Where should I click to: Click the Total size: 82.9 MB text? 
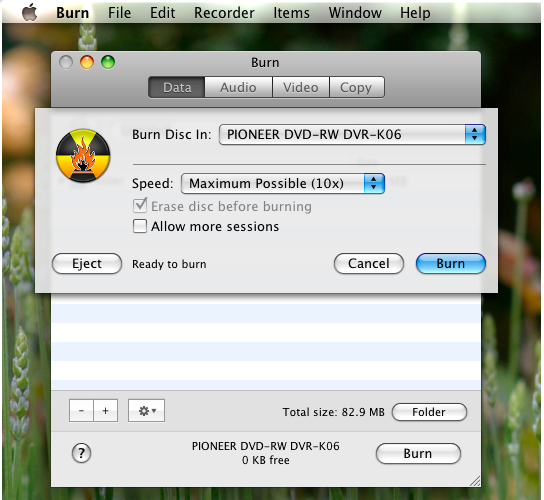tap(333, 412)
